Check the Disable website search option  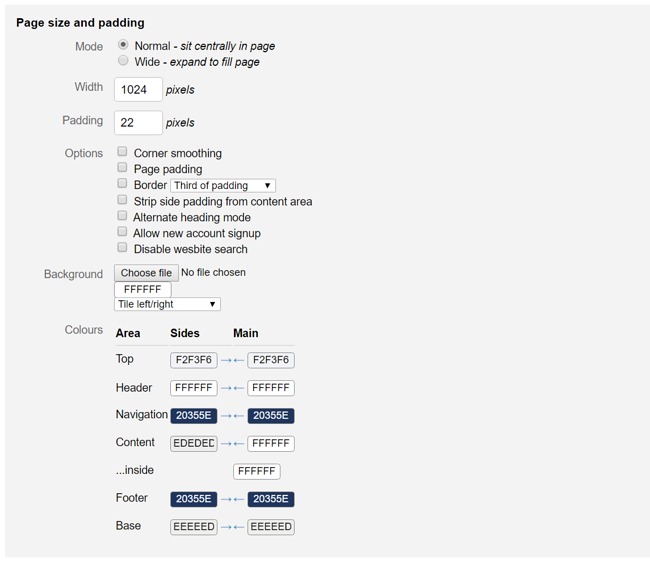click(122, 247)
